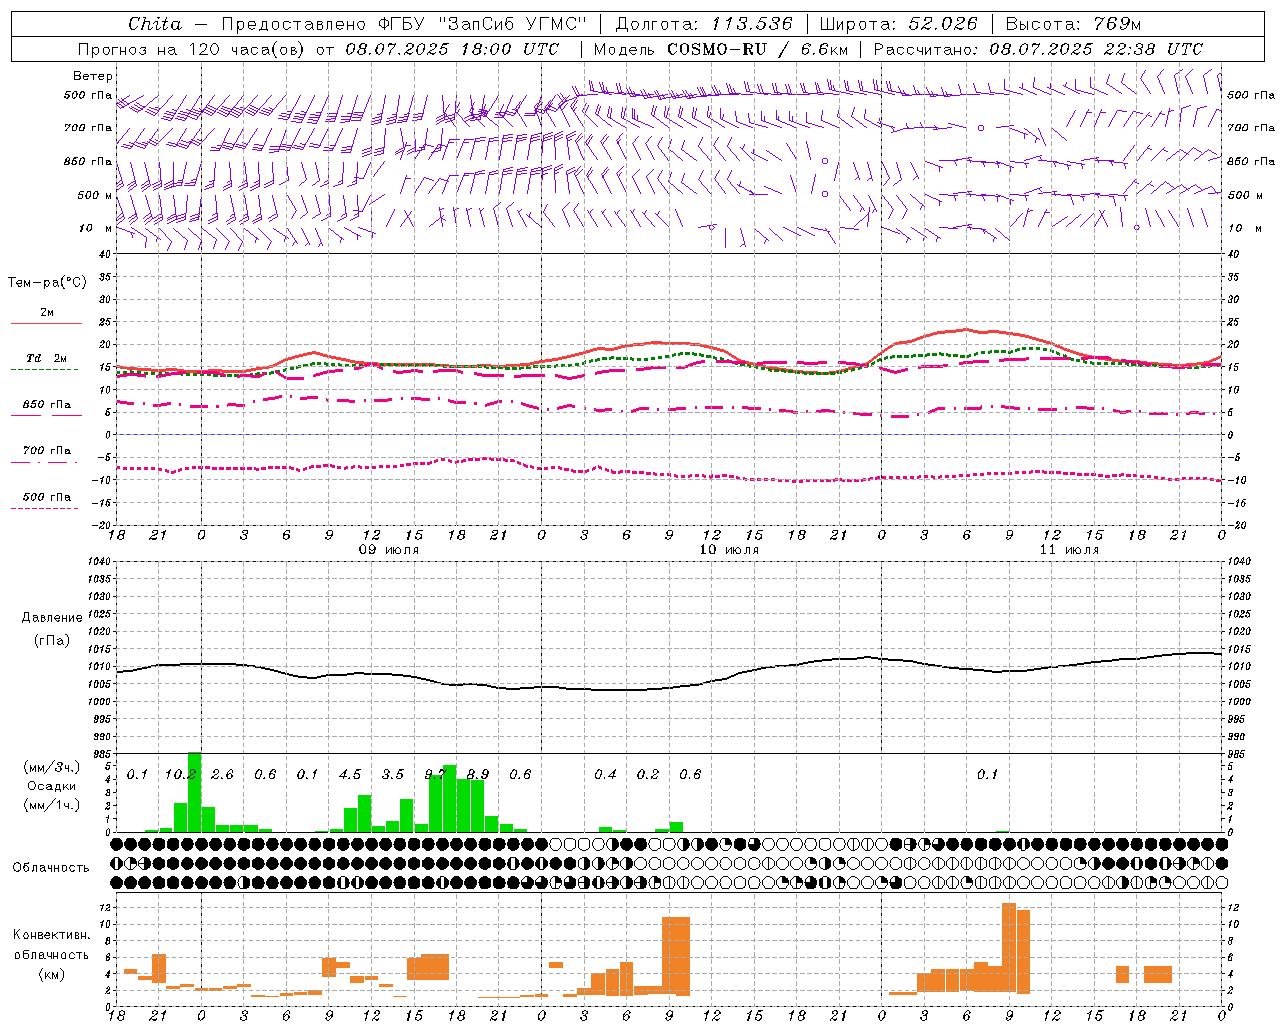
Task: Click the "Td 2м" dew point legend entry
Action: pos(47,358)
